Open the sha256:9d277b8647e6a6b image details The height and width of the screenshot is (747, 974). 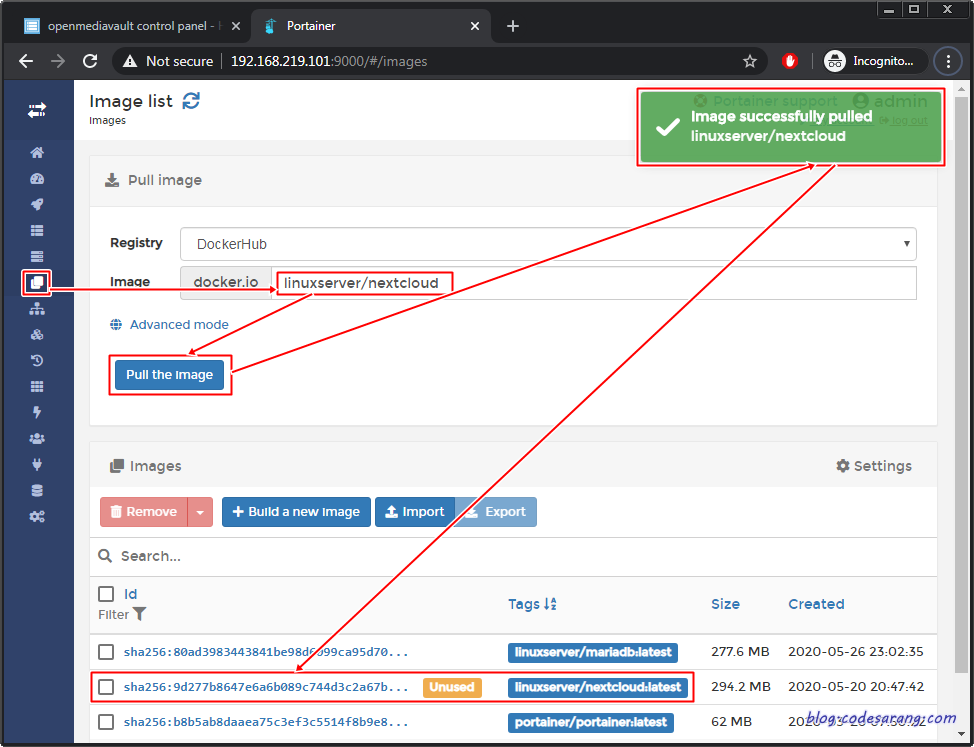[x=266, y=687]
